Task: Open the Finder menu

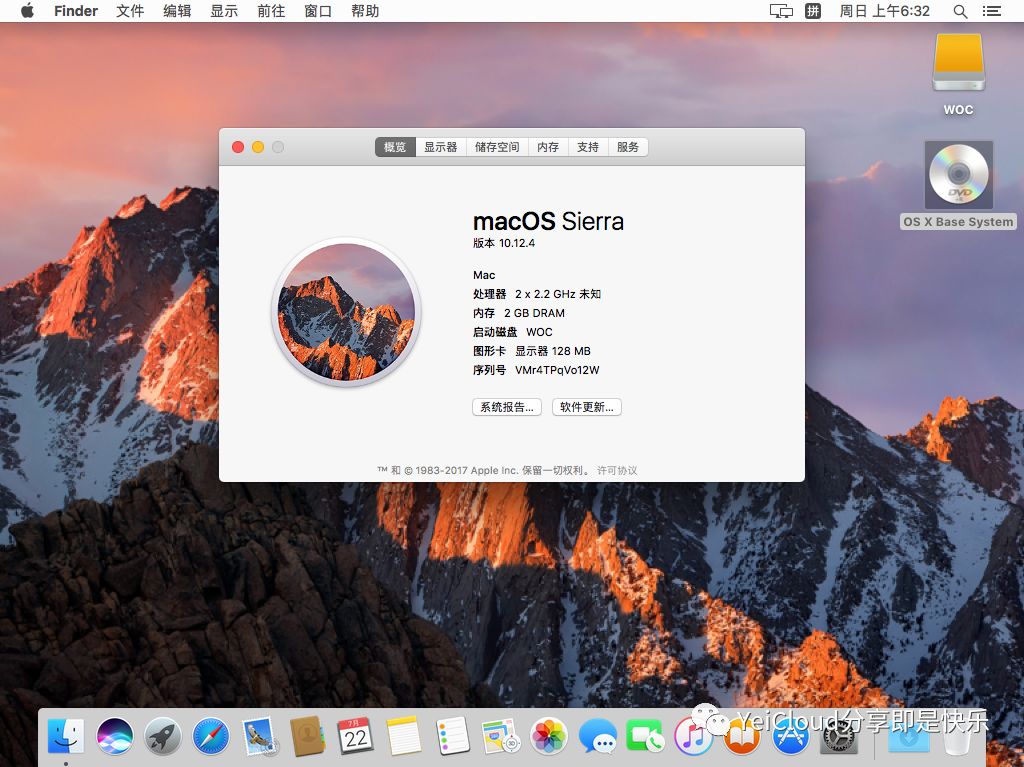Action: click(76, 11)
